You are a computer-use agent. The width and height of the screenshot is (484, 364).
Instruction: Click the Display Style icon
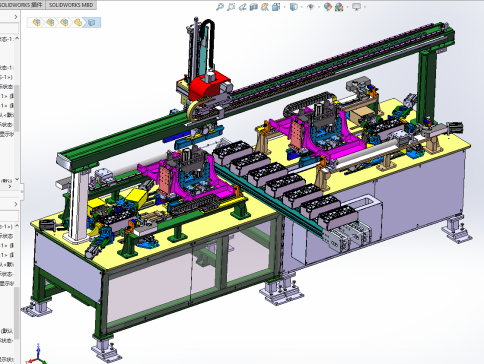tap(293, 7)
